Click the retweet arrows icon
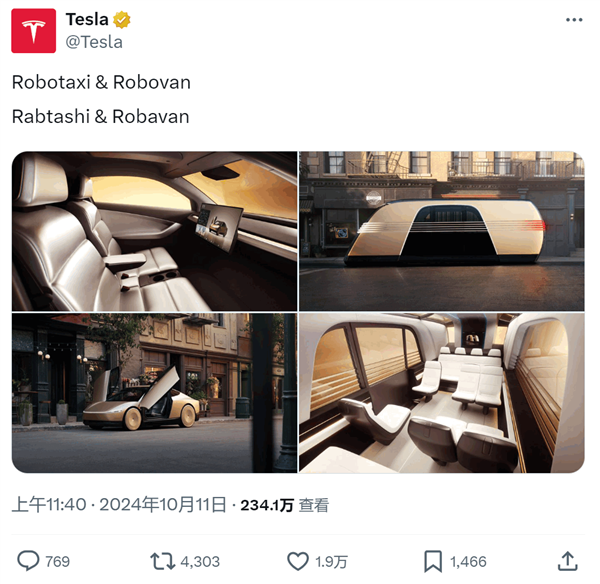This screenshot has height=584, width=600. pyautogui.click(x=163, y=561)
